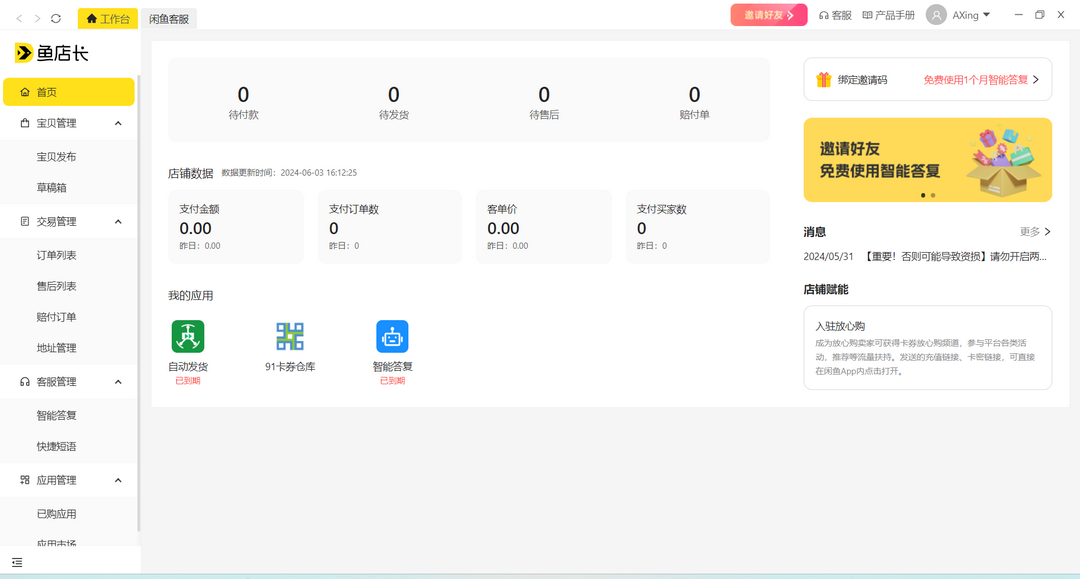Image resolution: width=1080 pixels, height=579 pixels.
Task: Switch to the 闲鱼客服 tab
Action: pos(169,19)
